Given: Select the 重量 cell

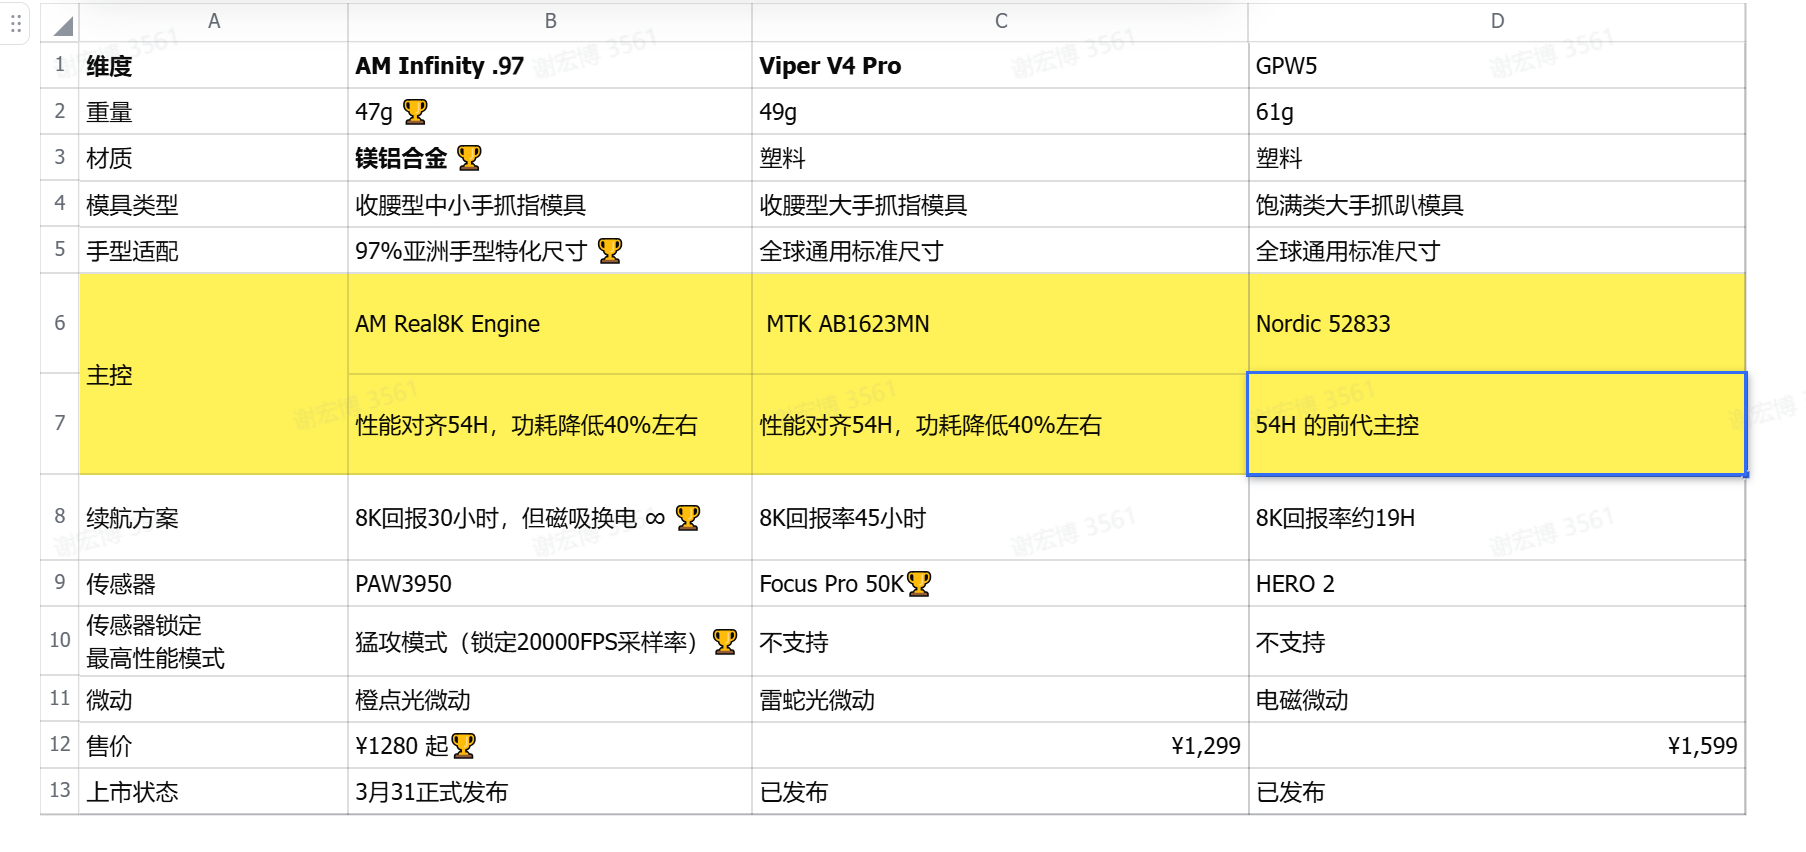Looking at the screenshot, I should pyautogui.click(x=214, y=112).
